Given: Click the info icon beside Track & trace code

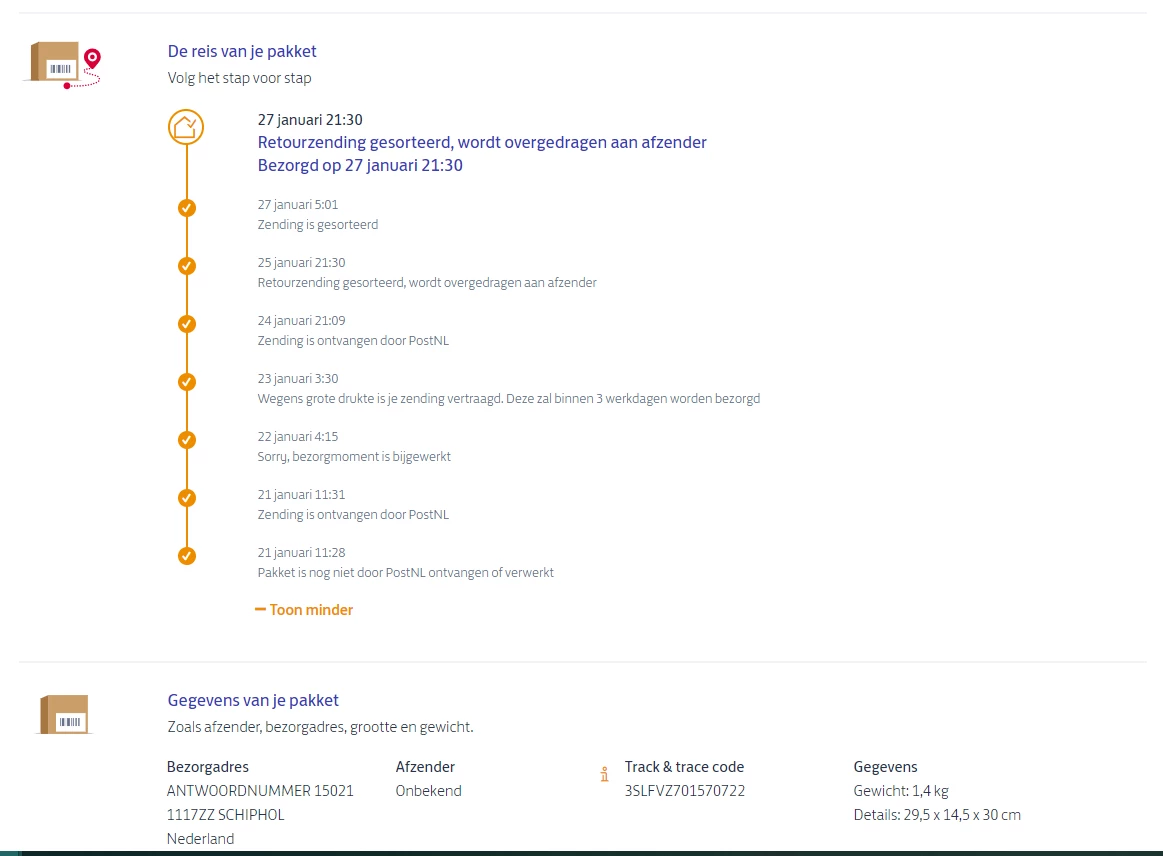Looking at the screenshot, I should (604, 774).
